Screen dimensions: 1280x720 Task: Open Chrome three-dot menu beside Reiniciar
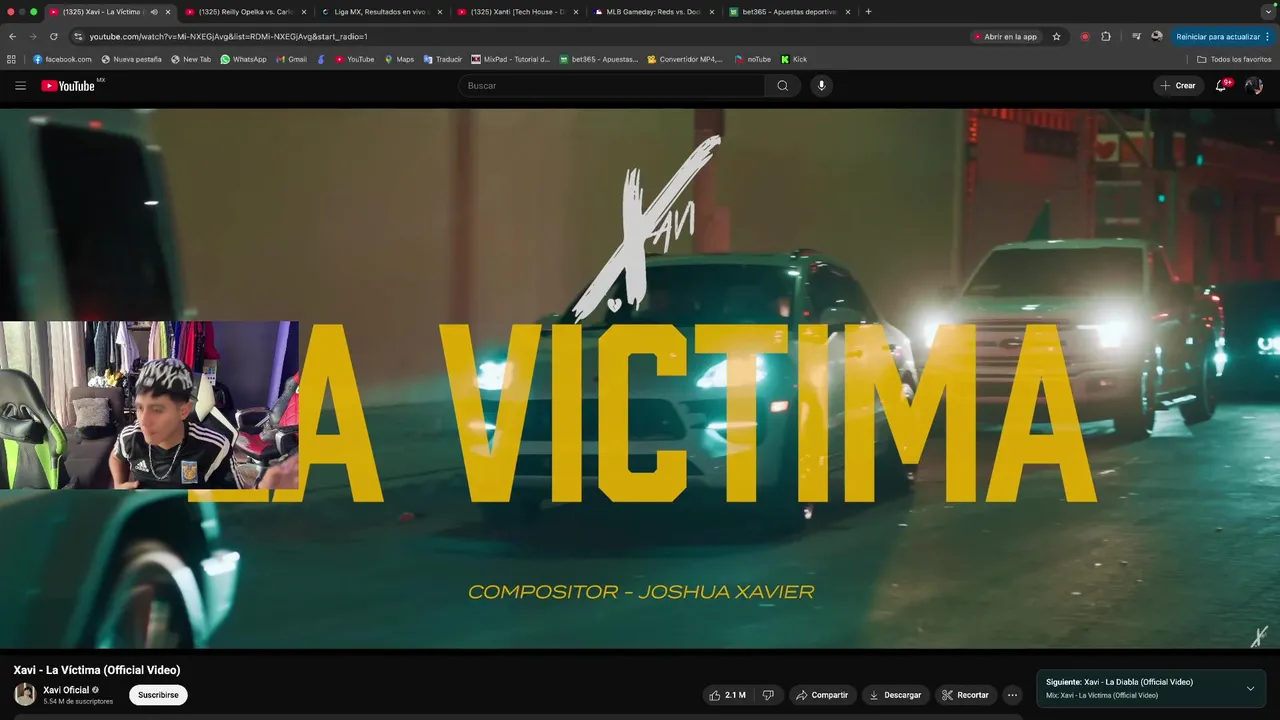tap(1269, 37)
